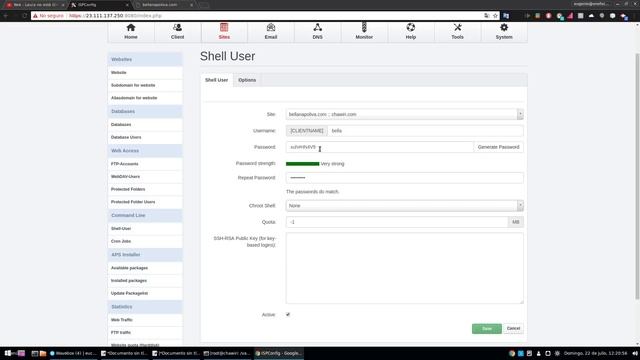Click the volume icon in system tray
Viewport: 640px width, 360px height.
coord(635,353)
